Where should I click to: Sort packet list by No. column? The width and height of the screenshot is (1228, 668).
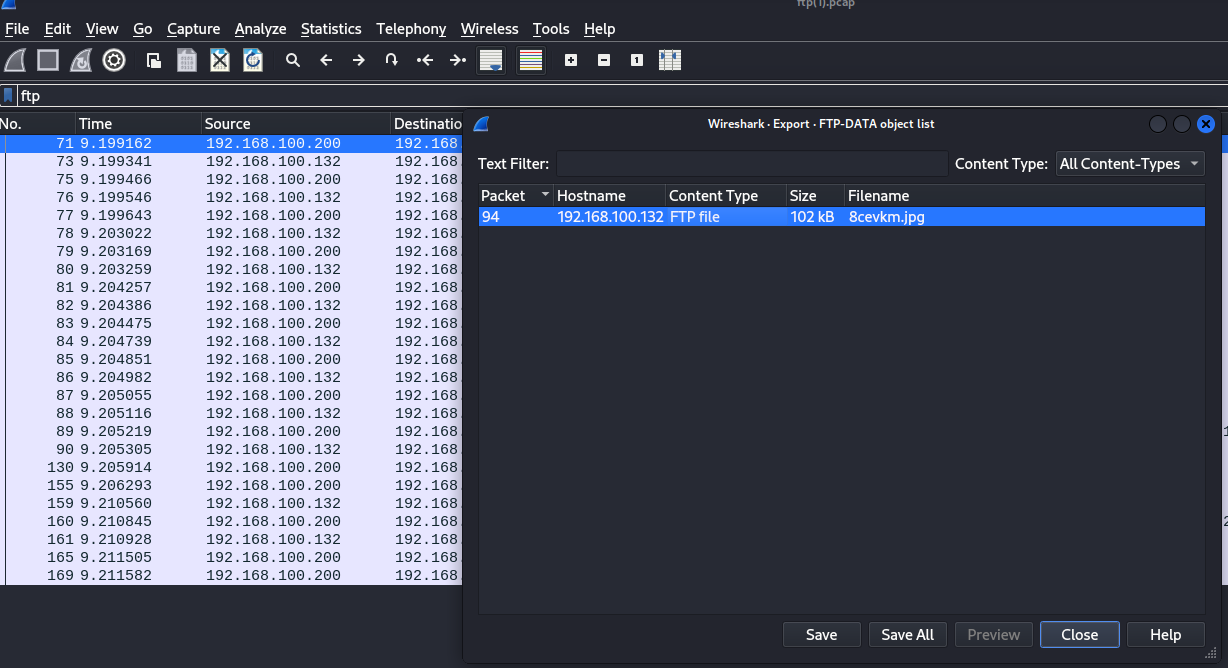38,124
